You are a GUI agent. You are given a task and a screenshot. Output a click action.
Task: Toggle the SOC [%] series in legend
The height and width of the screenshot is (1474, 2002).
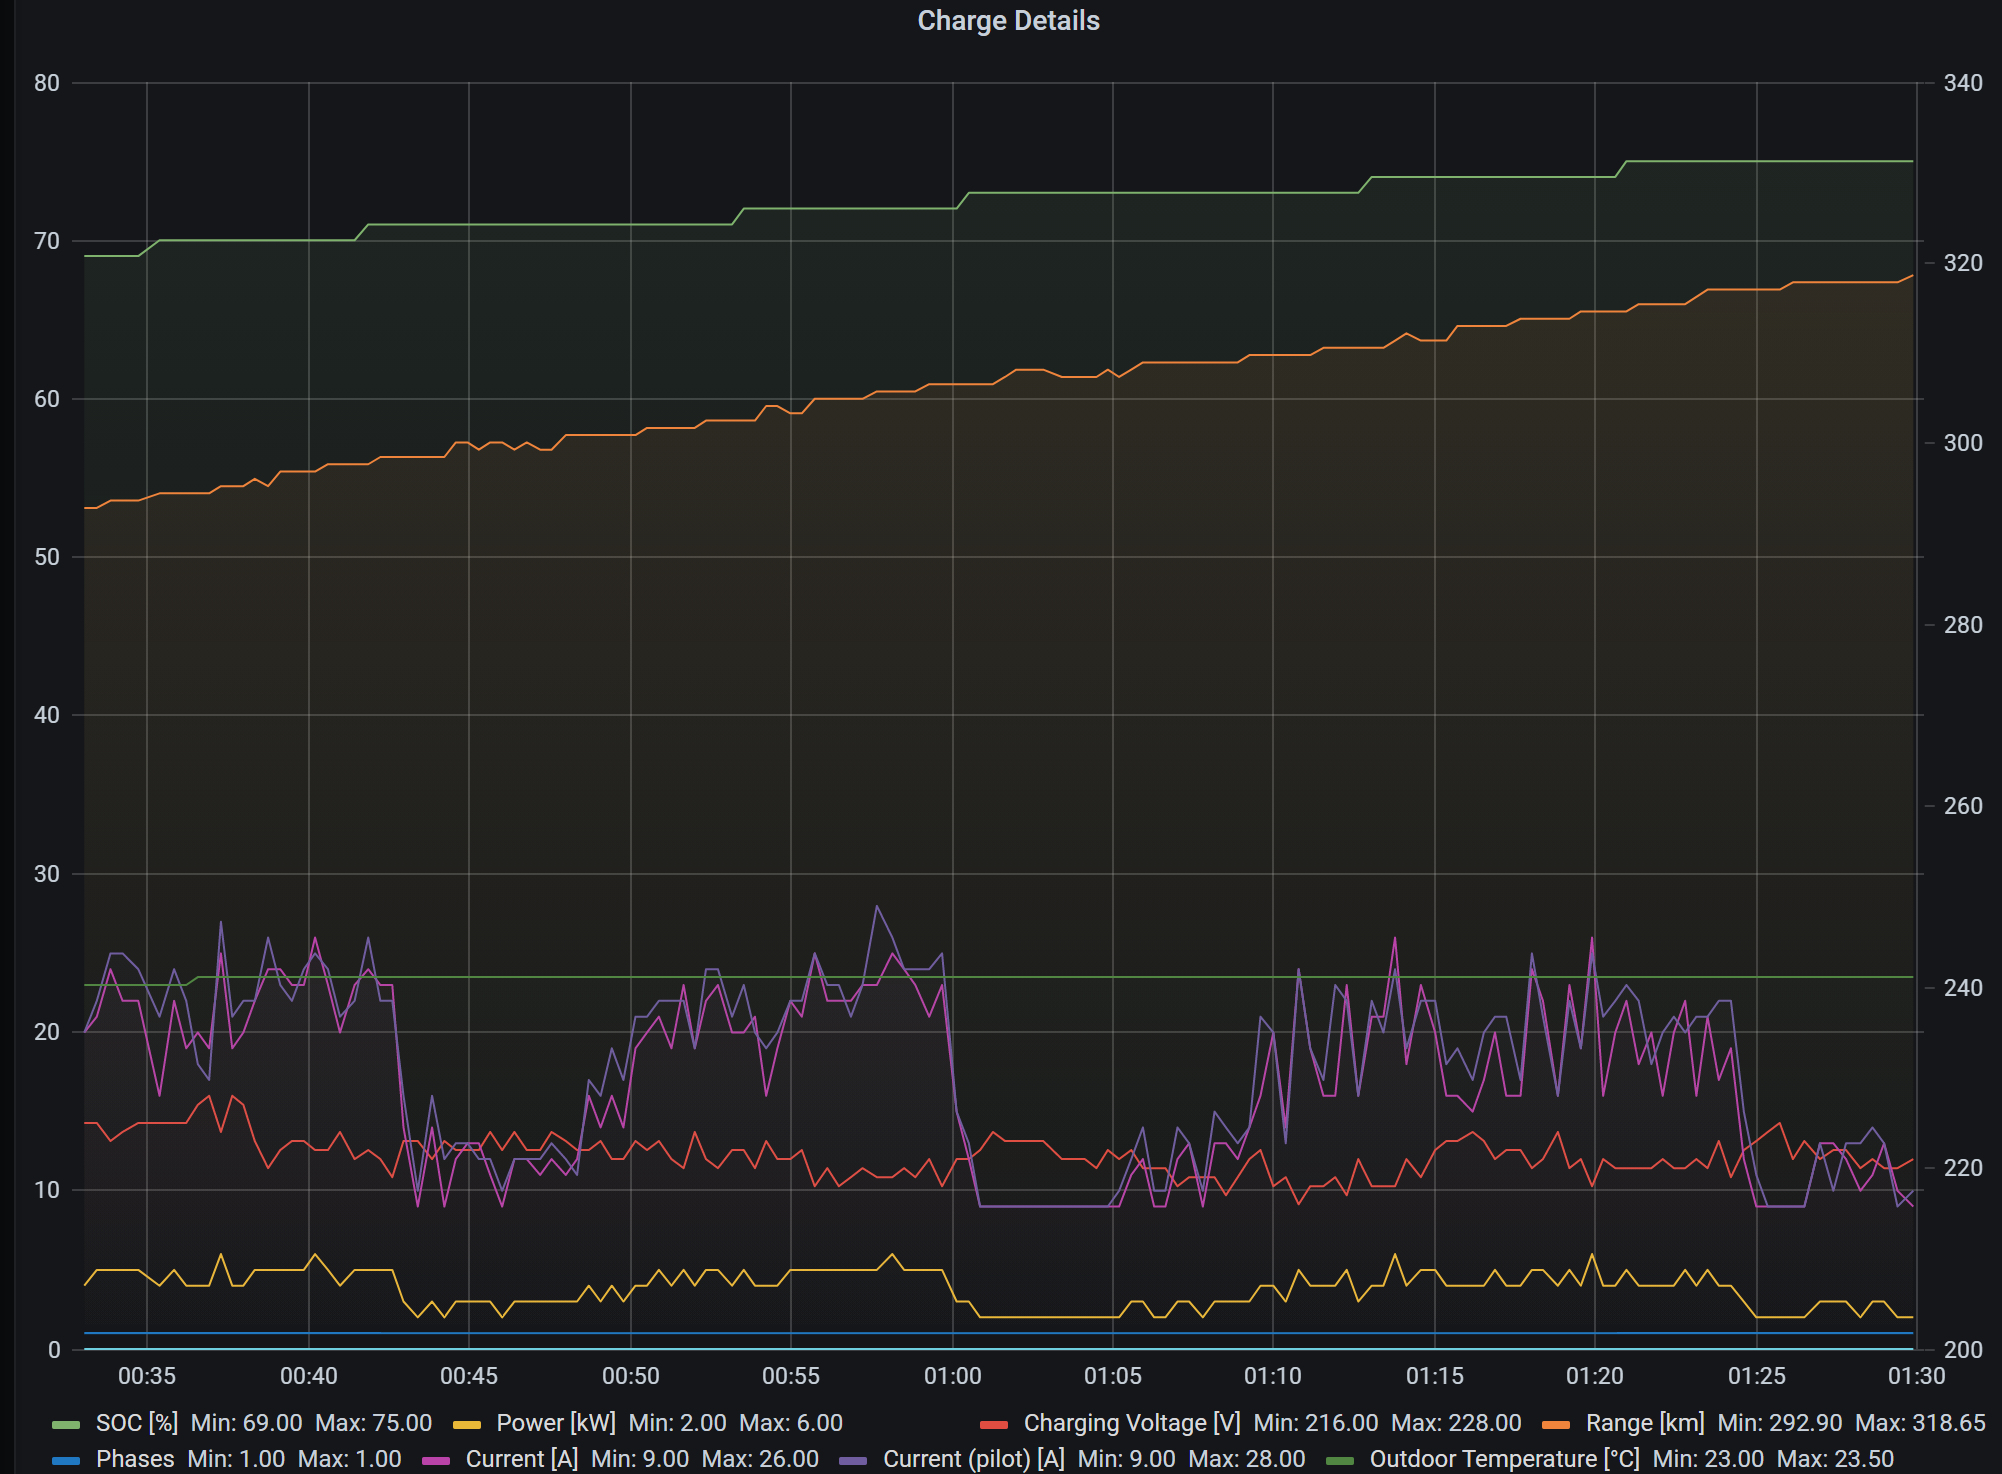pos(136,1423)
